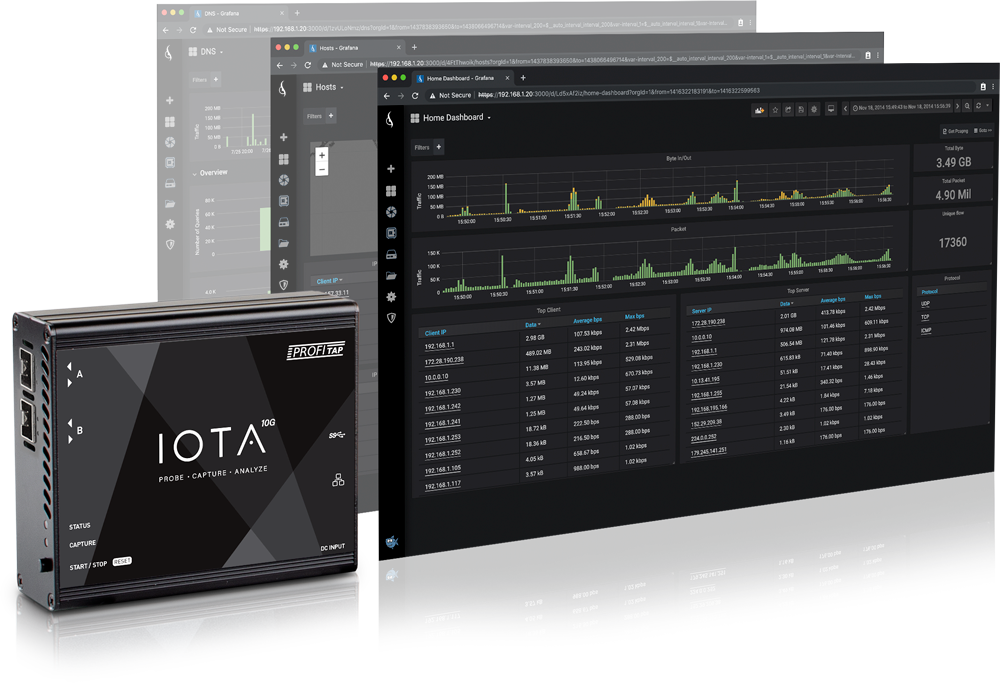Sort Top Server table by Server IP
Screen dimensions: 1000x687
[x=702, y=311]
